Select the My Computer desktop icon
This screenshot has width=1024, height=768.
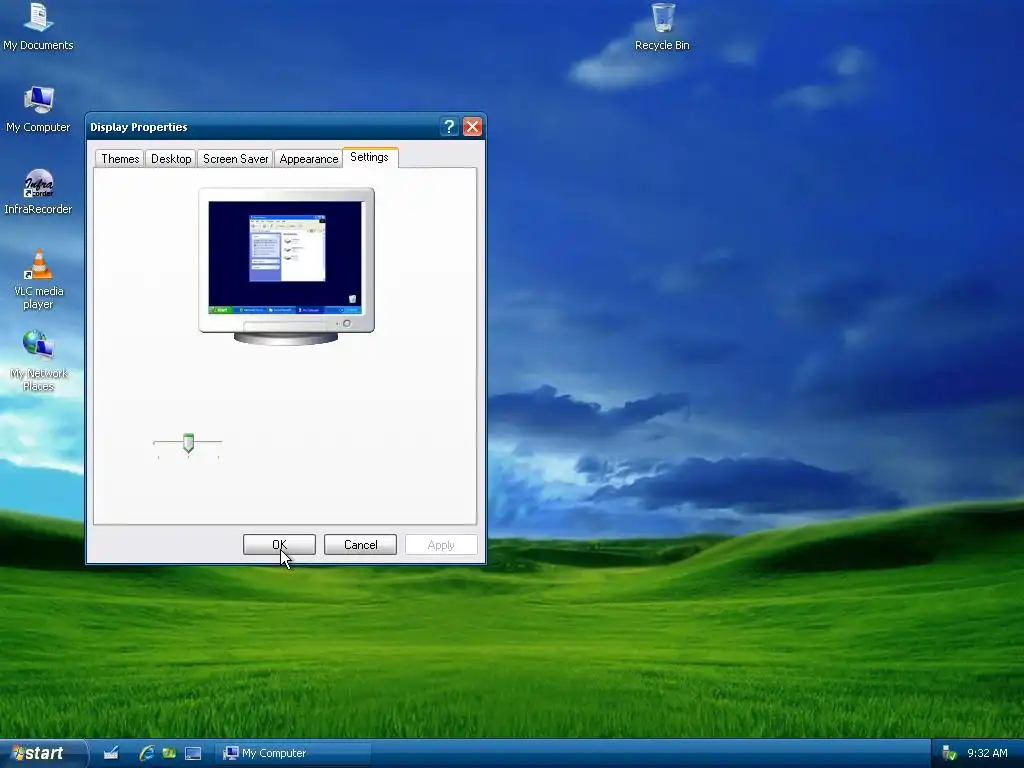tap(38, 109)
